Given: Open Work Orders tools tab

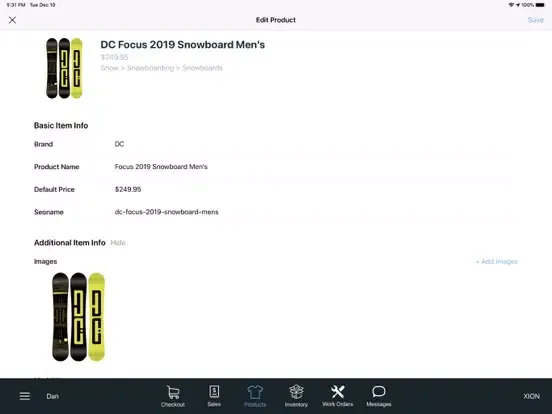Looking at the screenshot, I should pyautogui.click(x=337, y=396).
